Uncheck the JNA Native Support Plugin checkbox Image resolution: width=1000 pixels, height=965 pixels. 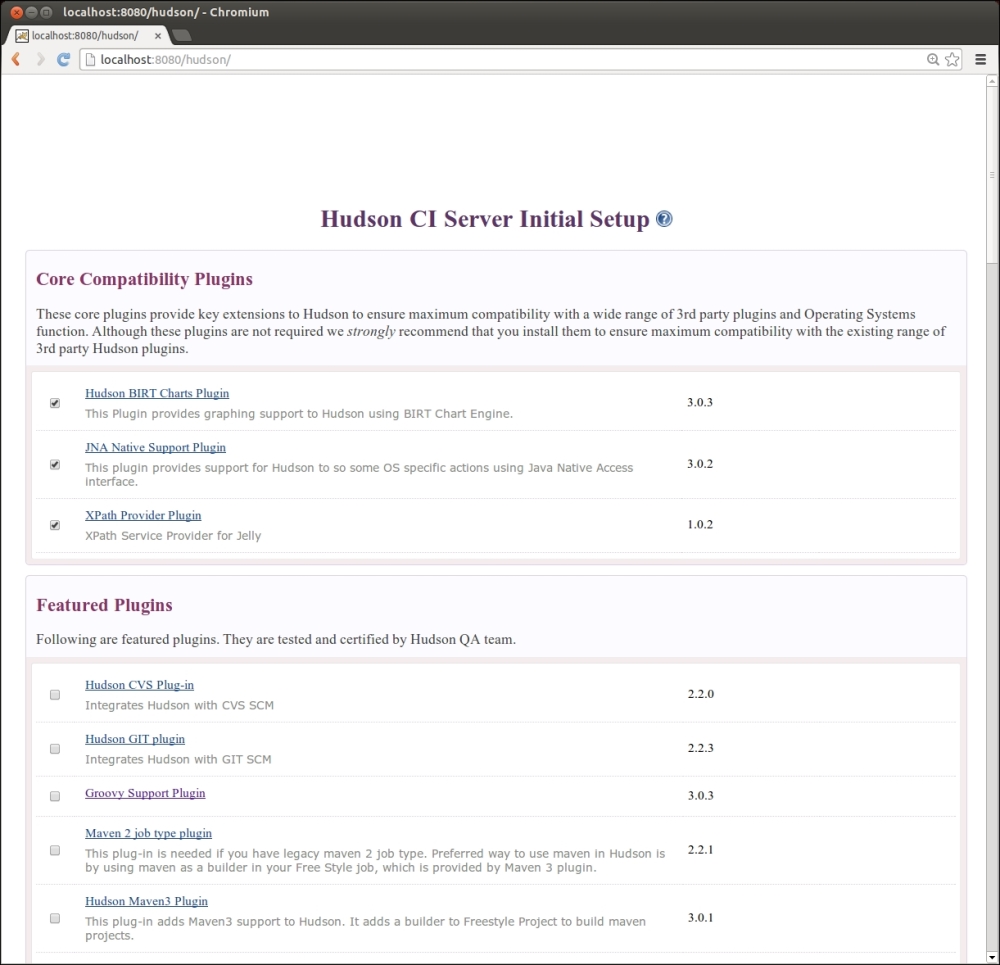(x=55, y=464)
